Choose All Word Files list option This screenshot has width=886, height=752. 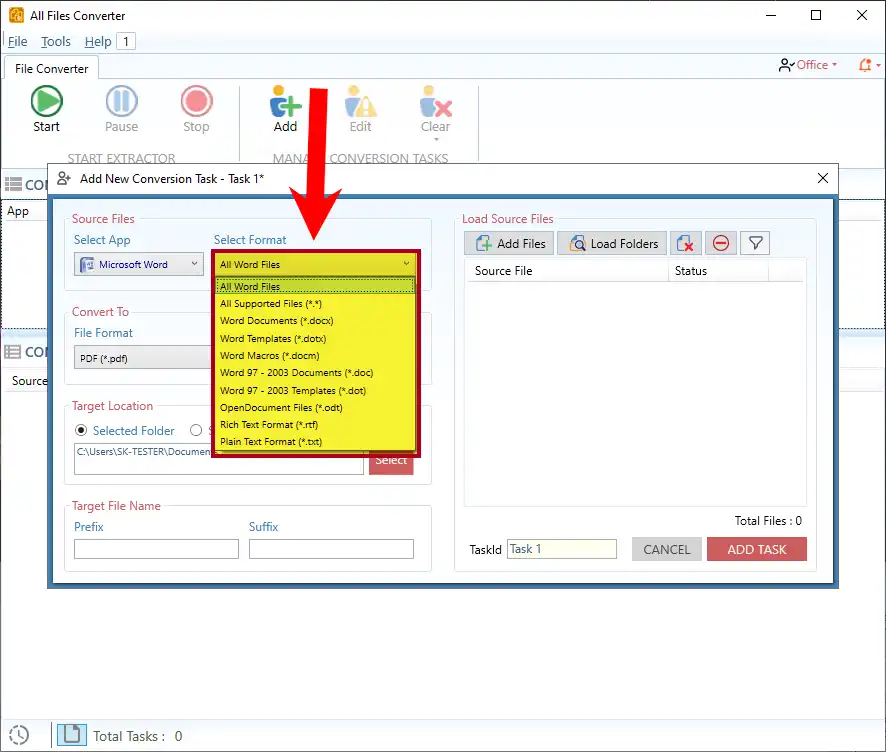point(315,286)
